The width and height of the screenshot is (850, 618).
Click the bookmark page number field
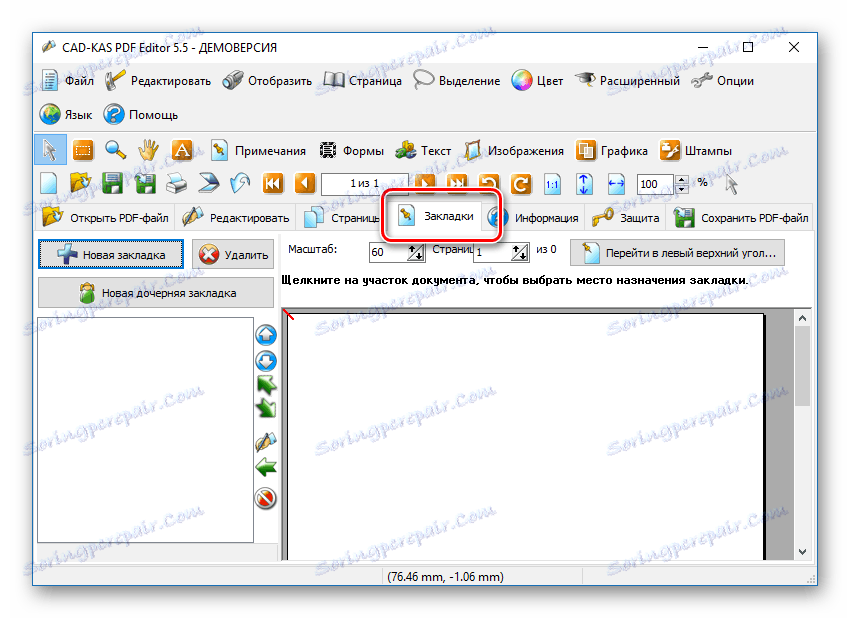(x=492, y=252)
